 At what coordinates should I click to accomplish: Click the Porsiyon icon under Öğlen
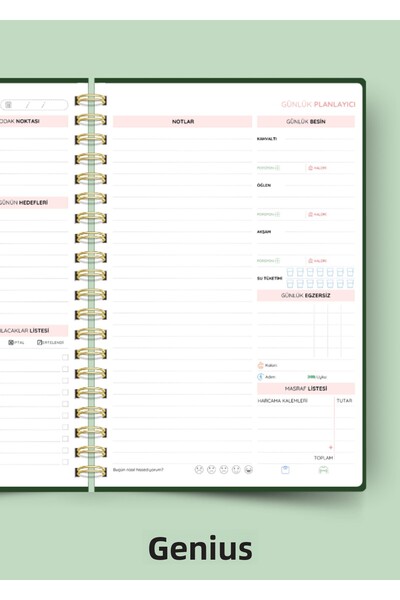[278, 214]
